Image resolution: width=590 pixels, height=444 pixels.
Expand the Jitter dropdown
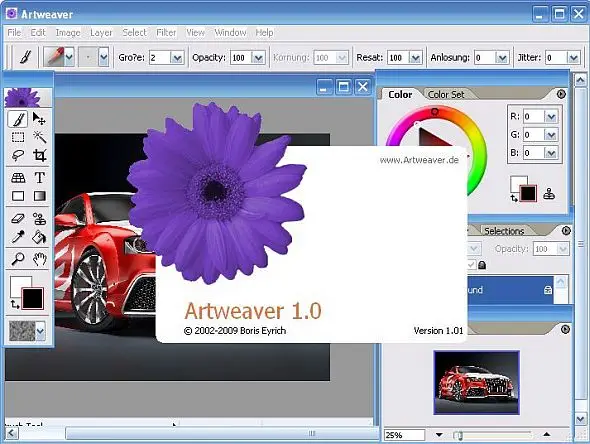coord(573,58)
